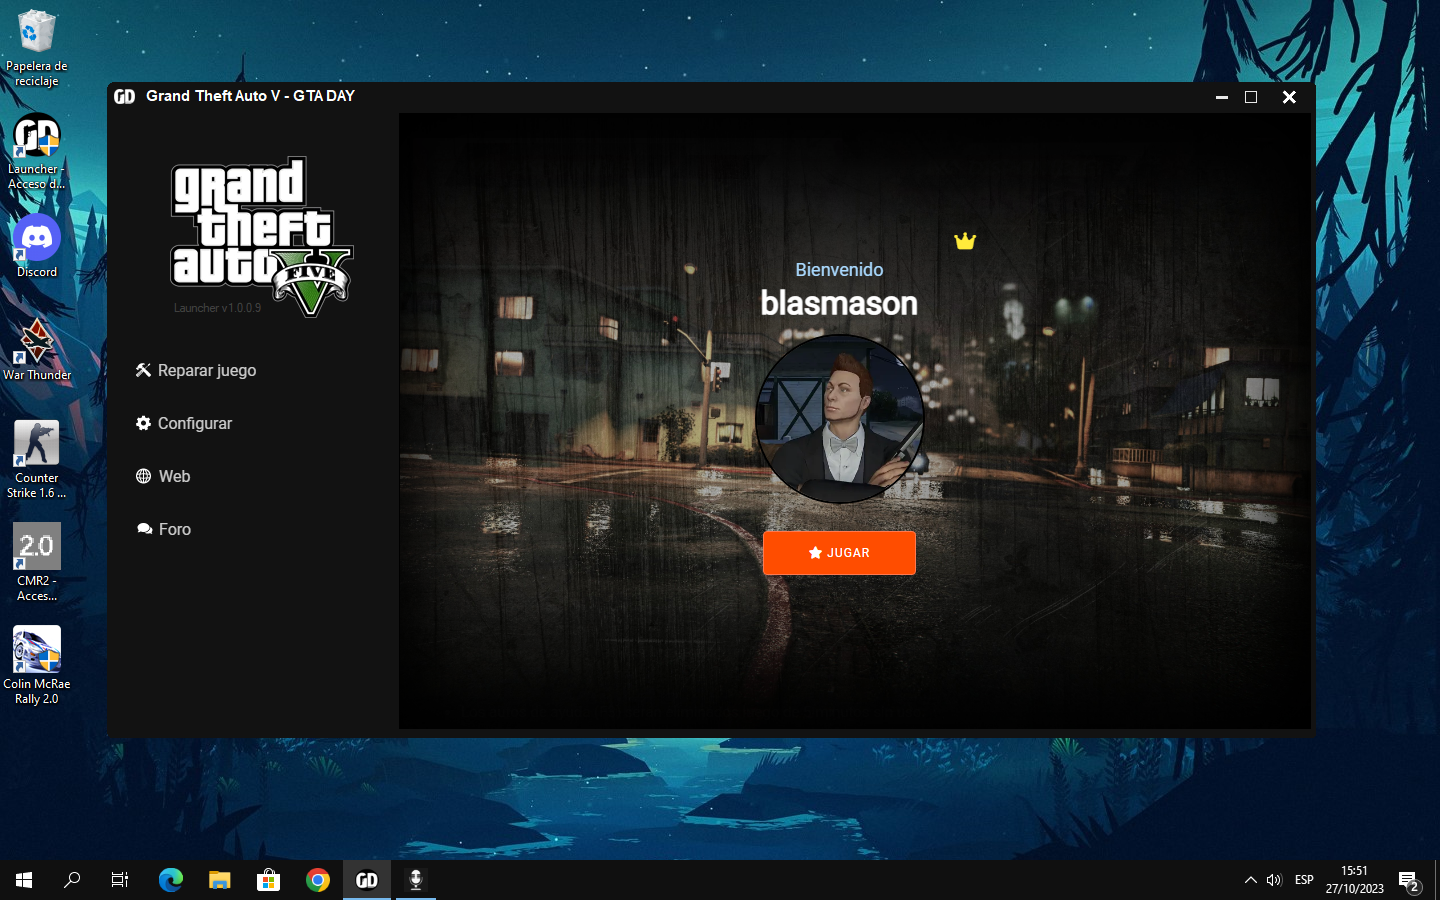
Task: Click the Grand Theft Auto V logo
Action: click(x=261, y=235)
